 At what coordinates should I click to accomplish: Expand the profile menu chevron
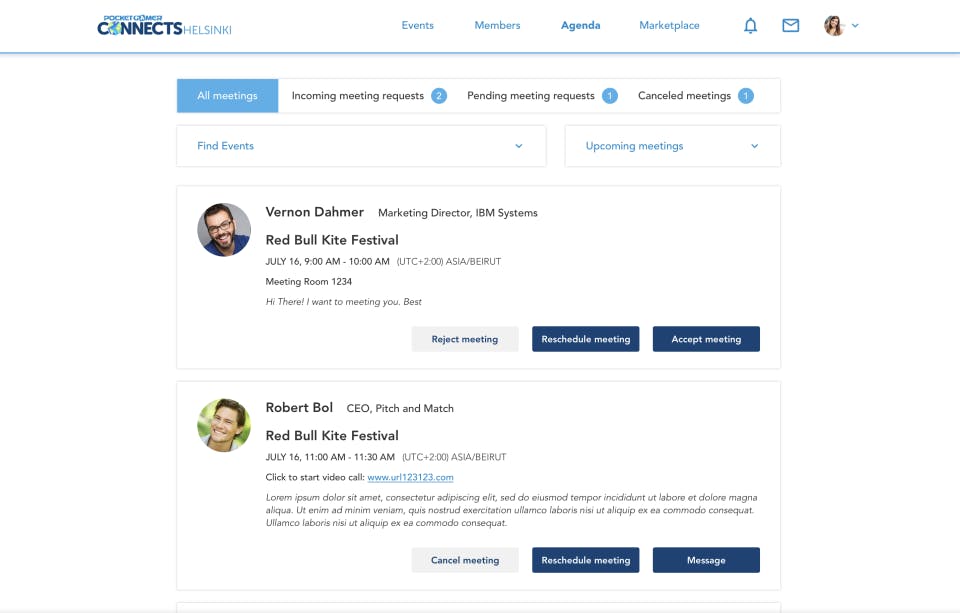tap(855, 26)
